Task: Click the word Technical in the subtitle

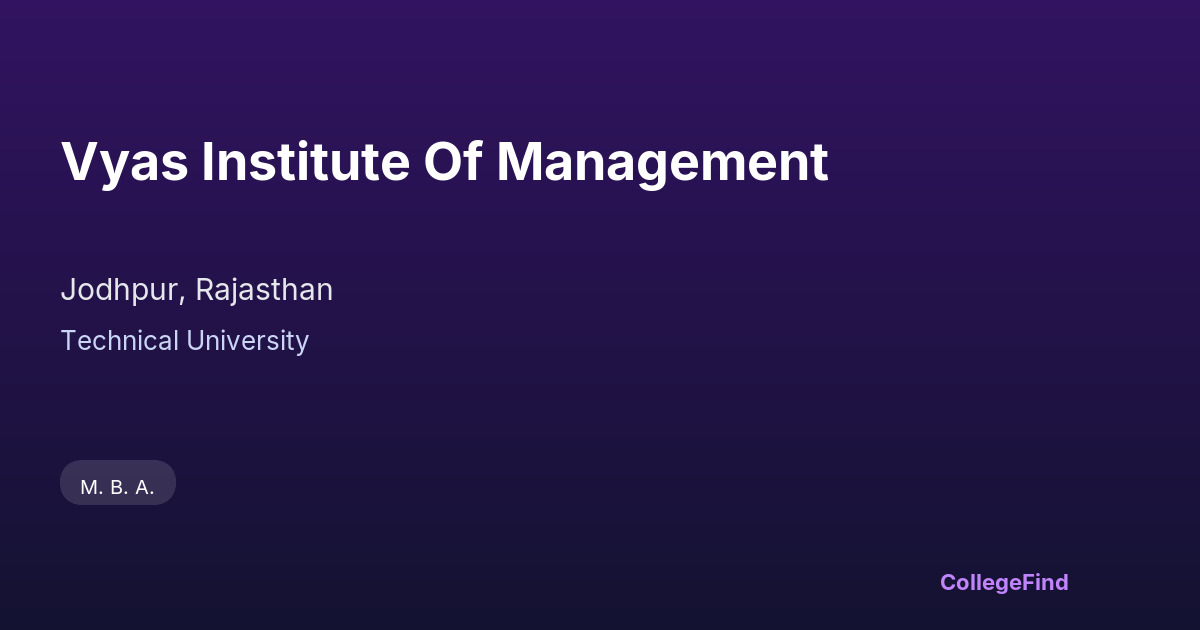Action: [x=120, y=341]
